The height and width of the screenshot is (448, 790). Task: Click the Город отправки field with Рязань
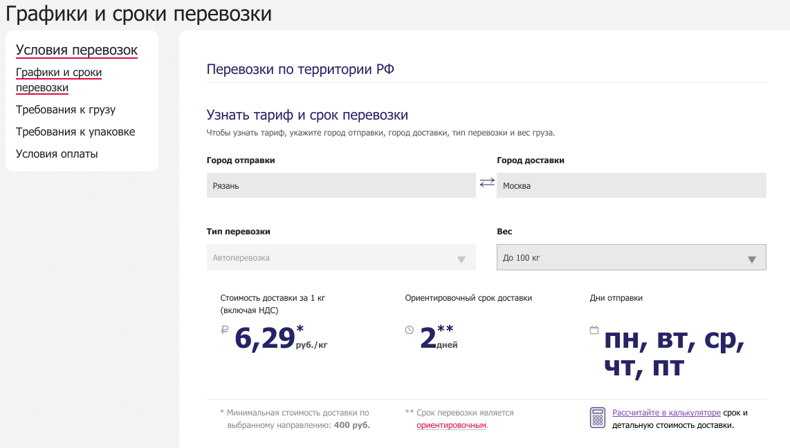[x=341, y=185]
